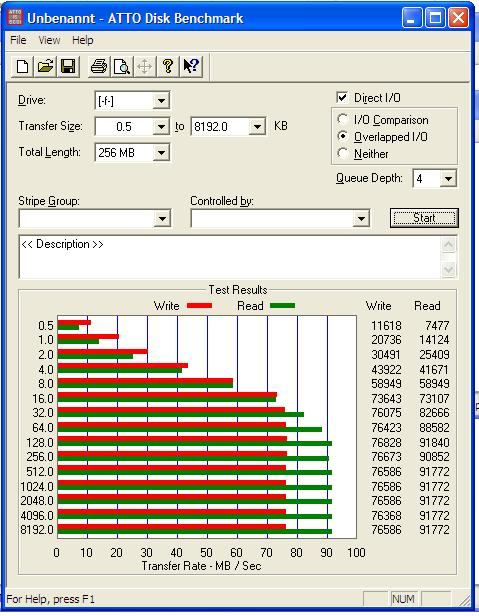Open the View menu

(x=50, y=40)
